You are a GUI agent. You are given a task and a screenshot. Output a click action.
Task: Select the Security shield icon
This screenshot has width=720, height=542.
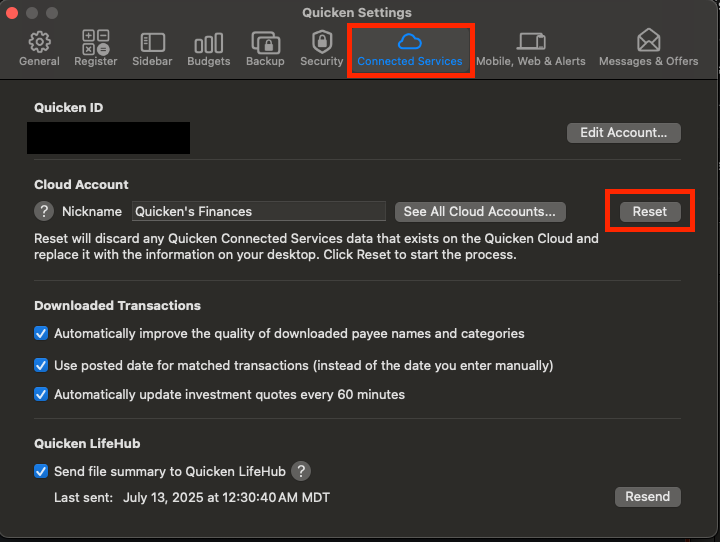[322, 41]
